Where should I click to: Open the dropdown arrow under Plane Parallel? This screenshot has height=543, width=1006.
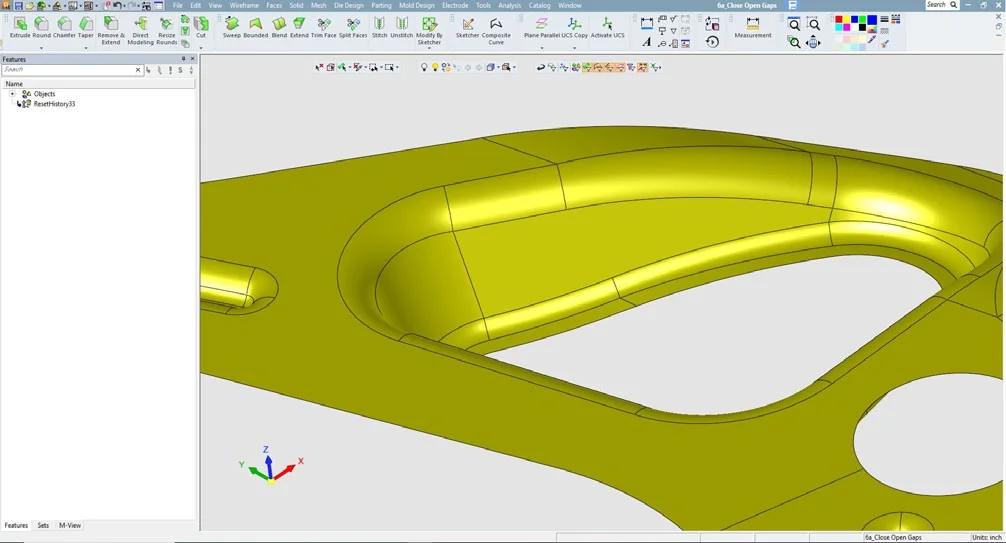pyautogui.click(x=541, y=48)
